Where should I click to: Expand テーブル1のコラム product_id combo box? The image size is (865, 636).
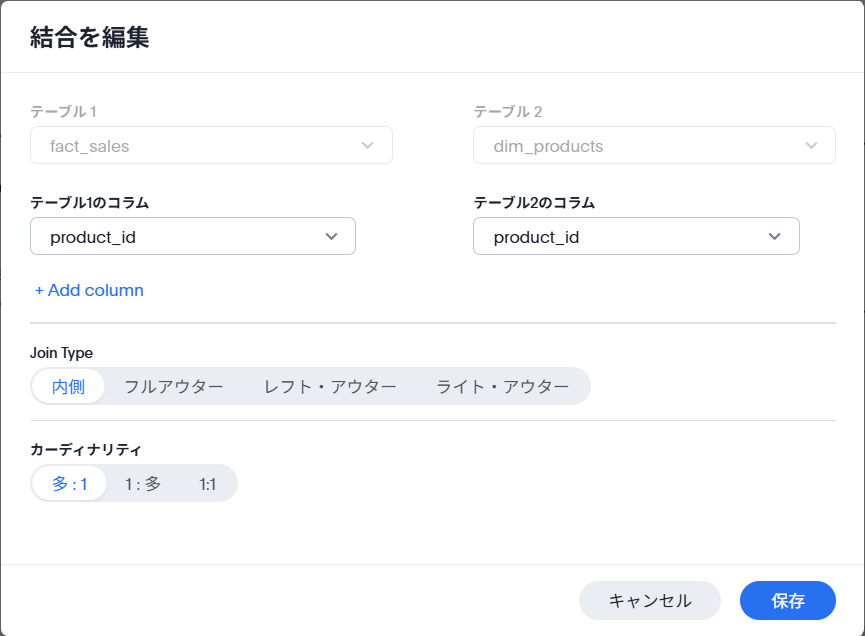pyautogui.click(x=193, y=236)
